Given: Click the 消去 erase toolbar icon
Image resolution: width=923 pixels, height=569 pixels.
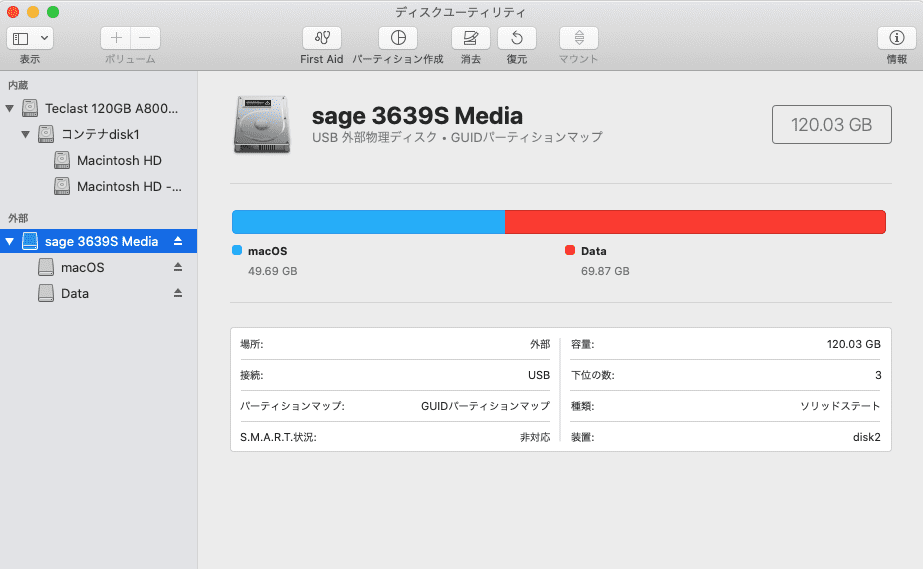Looking at the screenshot, I should (470, 38).
